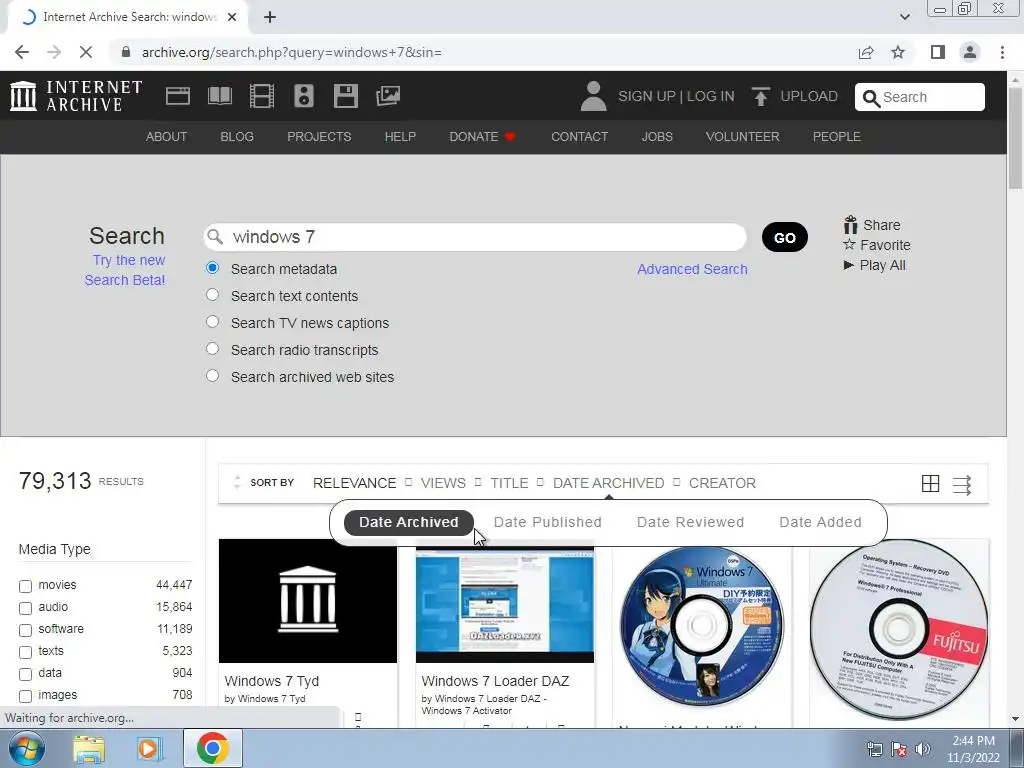Screen dimensions: 1024x768
Task: Choose Date Published sort option
Action: point(547,522)
